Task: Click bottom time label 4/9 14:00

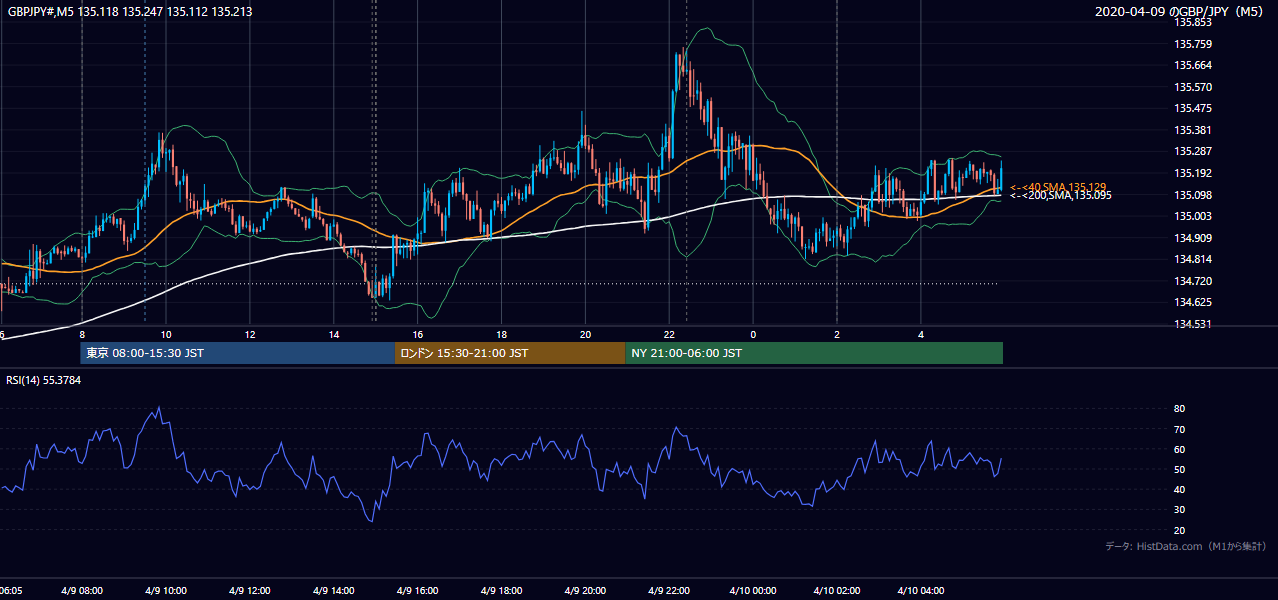Action: (x=334, y=591)
